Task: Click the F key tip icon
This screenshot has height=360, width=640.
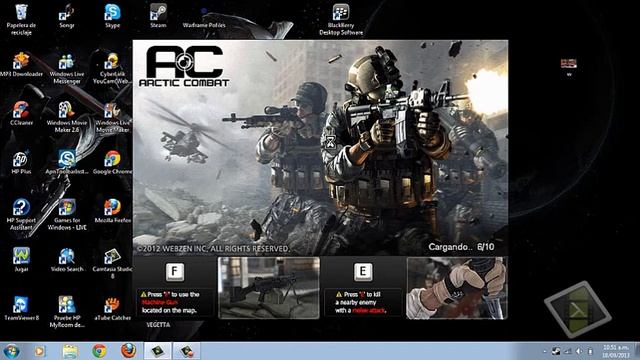Action: 174,272
